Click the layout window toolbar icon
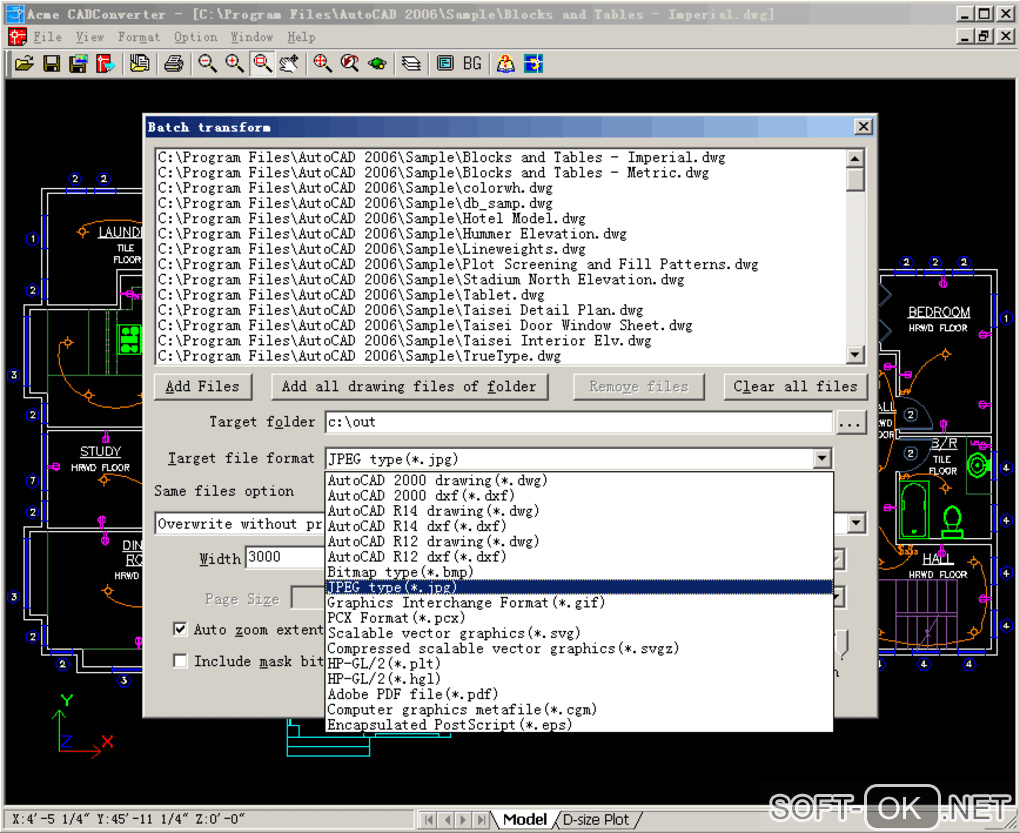Screen dimensions: 1020x833 [x=445, y=64]
